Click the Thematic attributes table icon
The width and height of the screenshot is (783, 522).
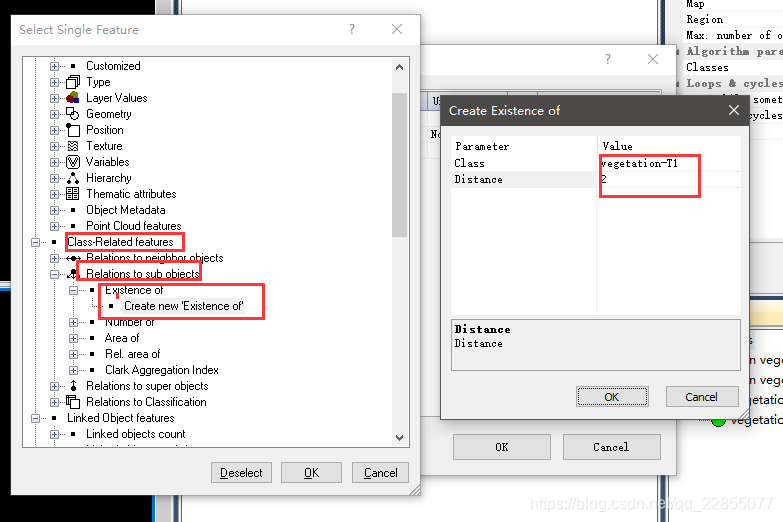pyautogui.click(x=73, y=194)
